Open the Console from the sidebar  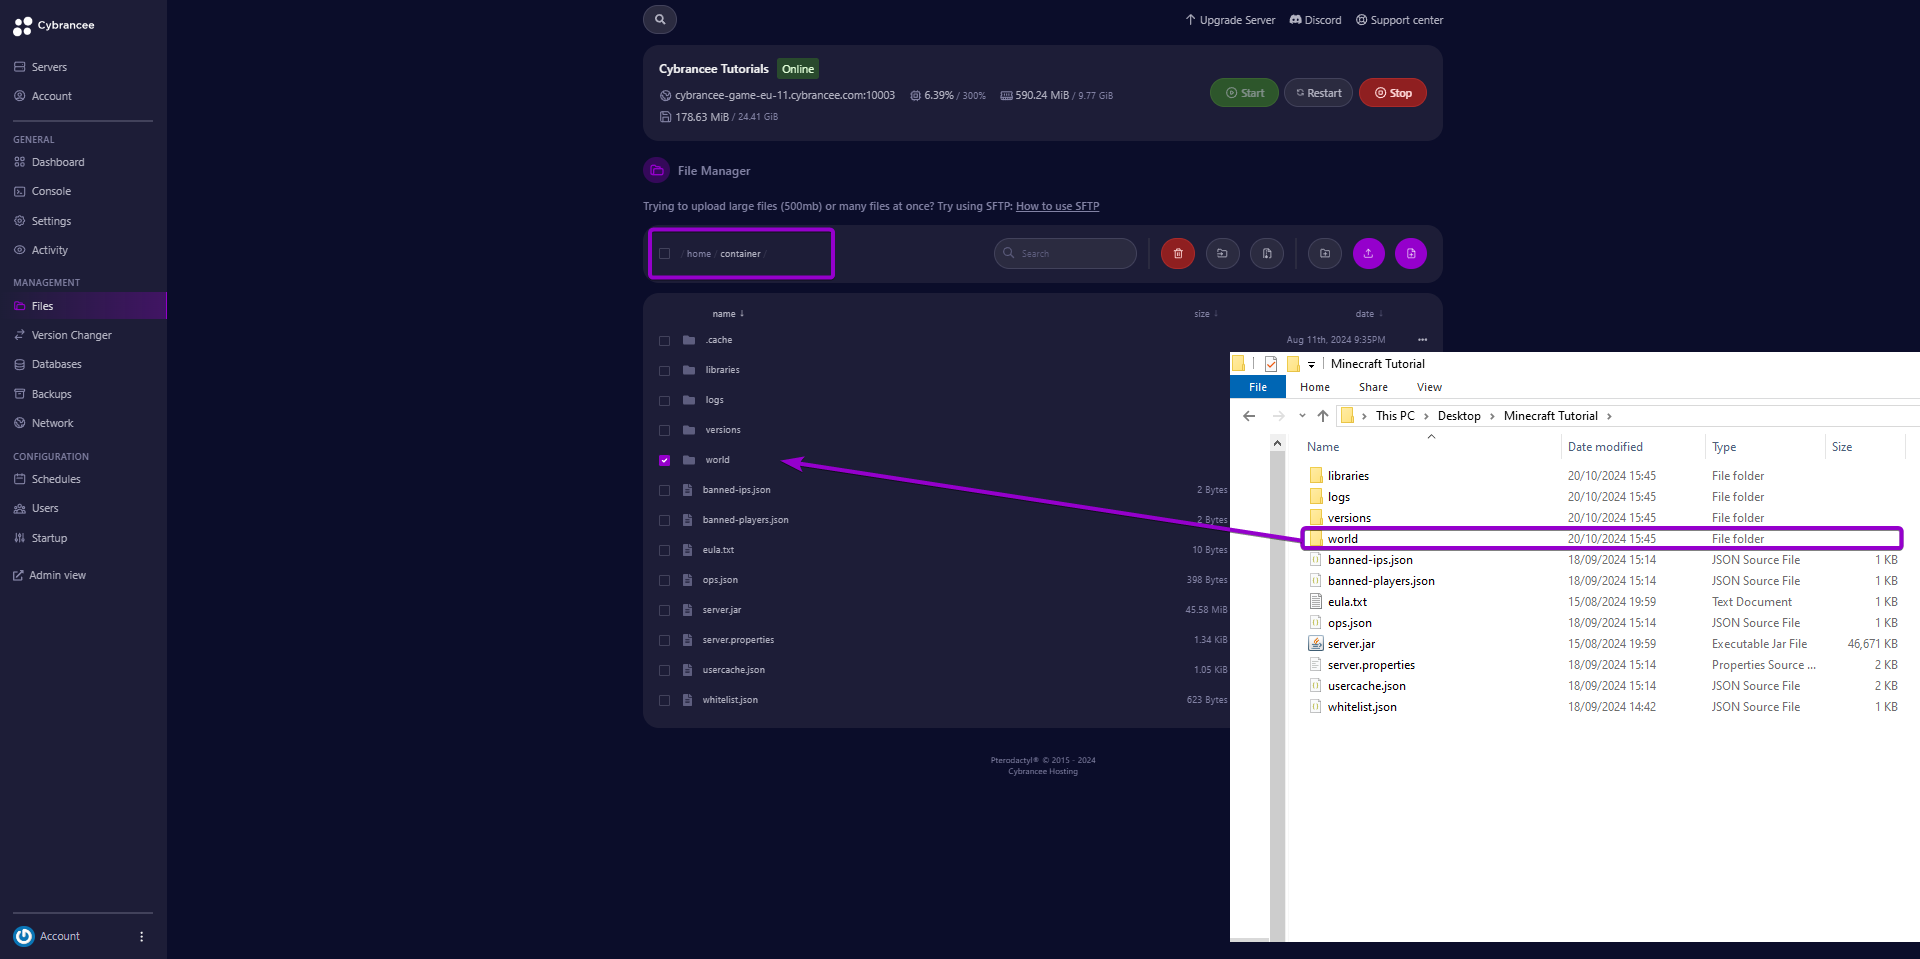(x=50, y=191)
